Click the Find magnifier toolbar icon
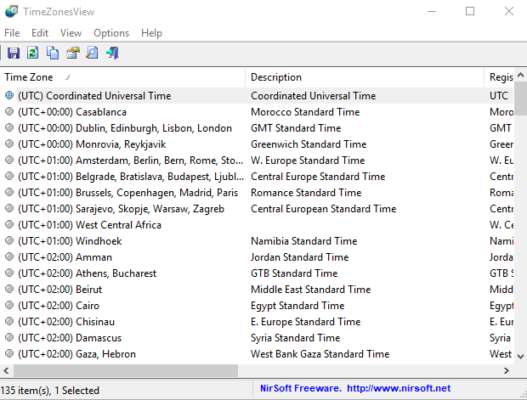The height and width of the screenshot is (400, 527). click(x=92, y=53)
